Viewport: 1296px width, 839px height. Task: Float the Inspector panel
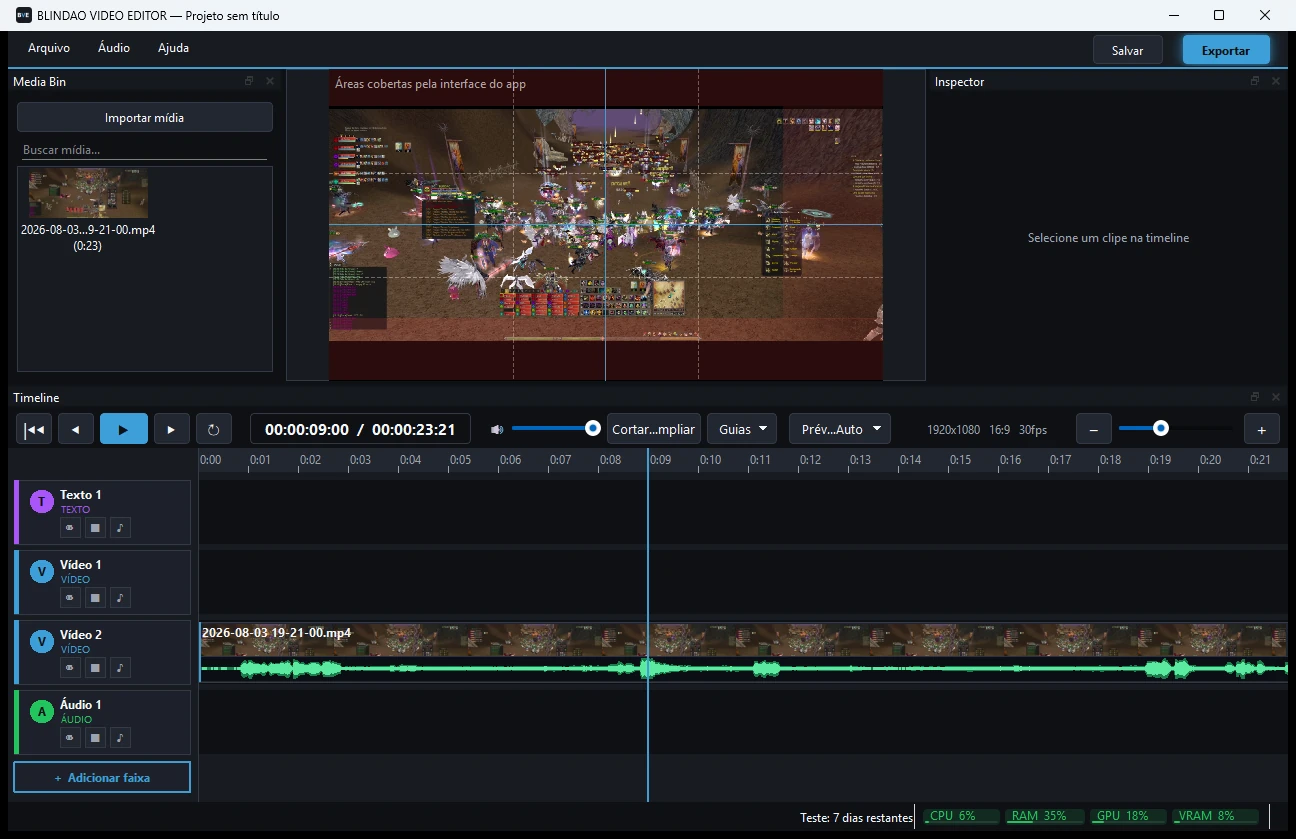point(1255,81)
